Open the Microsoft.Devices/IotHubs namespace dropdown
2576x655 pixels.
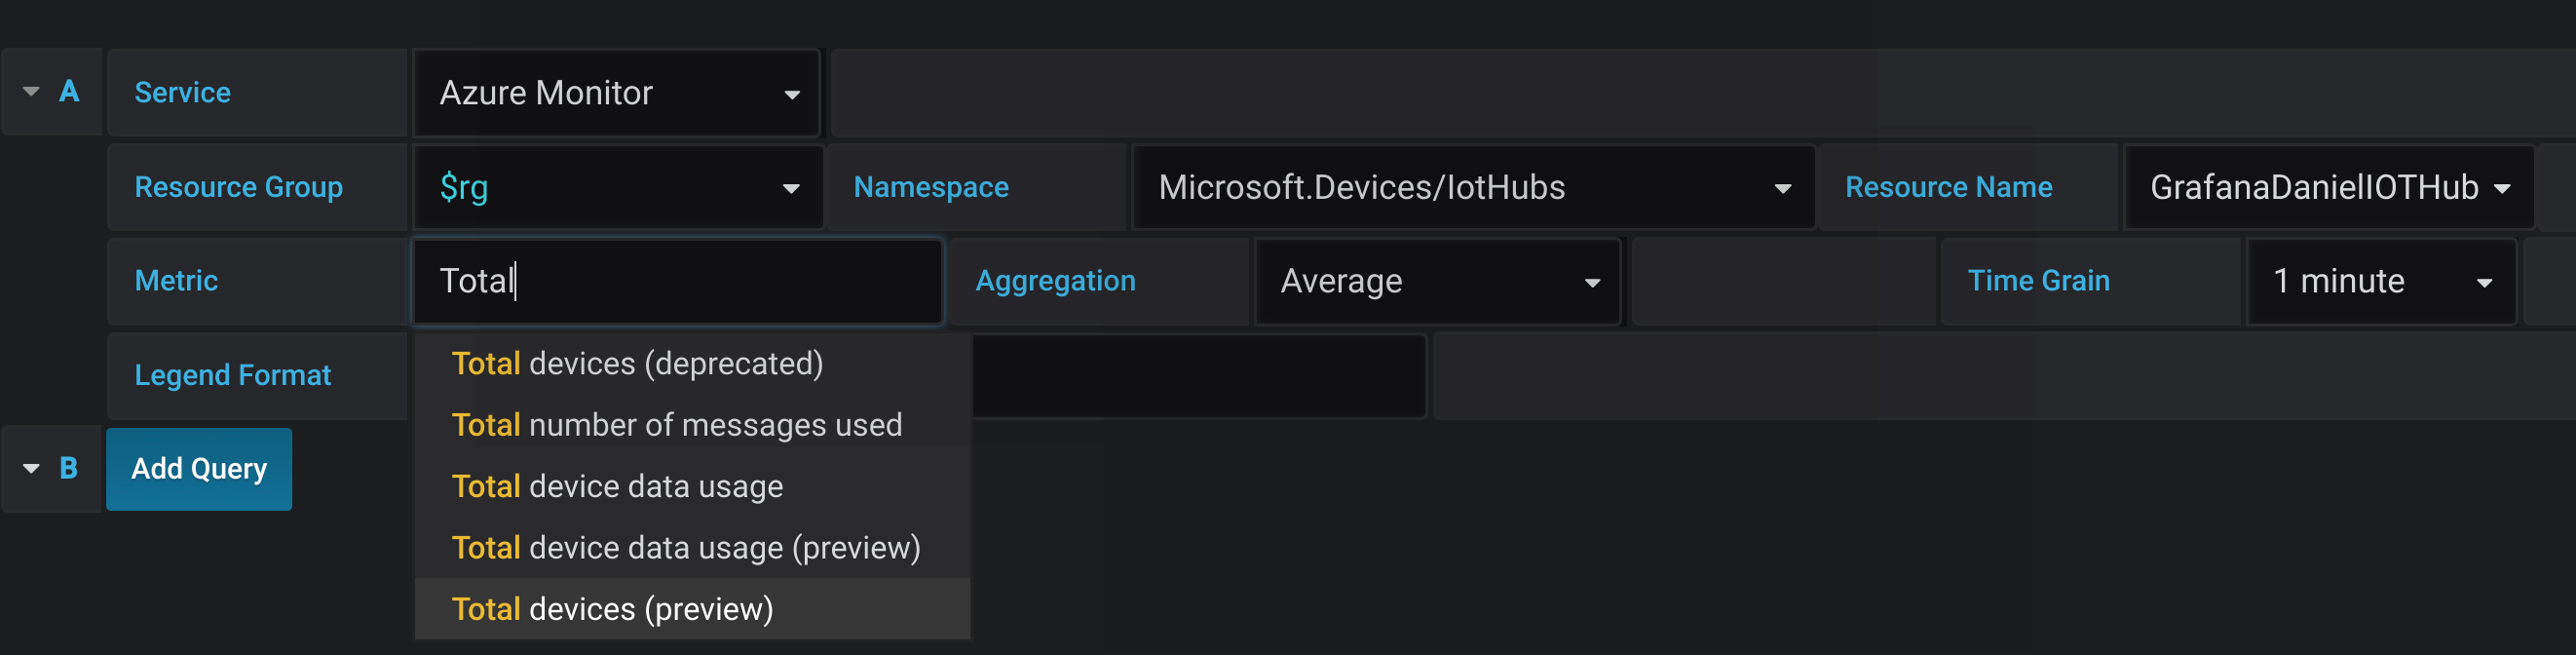[1473, 187]
